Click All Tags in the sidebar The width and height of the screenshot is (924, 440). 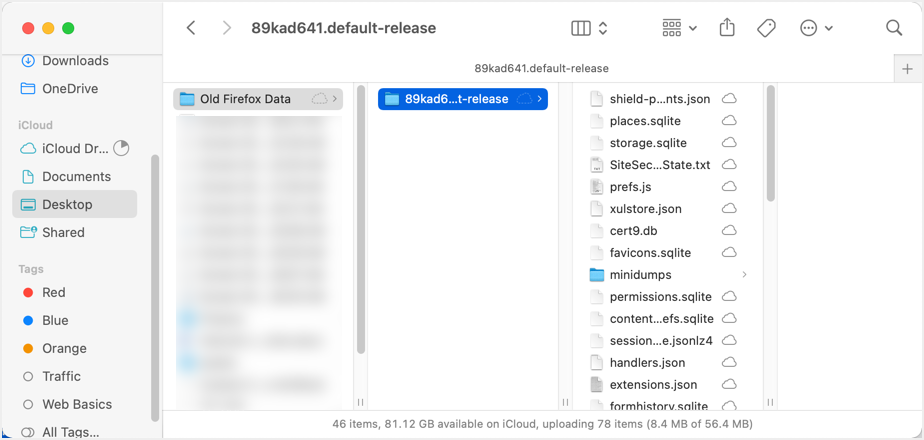coord(70,432)
